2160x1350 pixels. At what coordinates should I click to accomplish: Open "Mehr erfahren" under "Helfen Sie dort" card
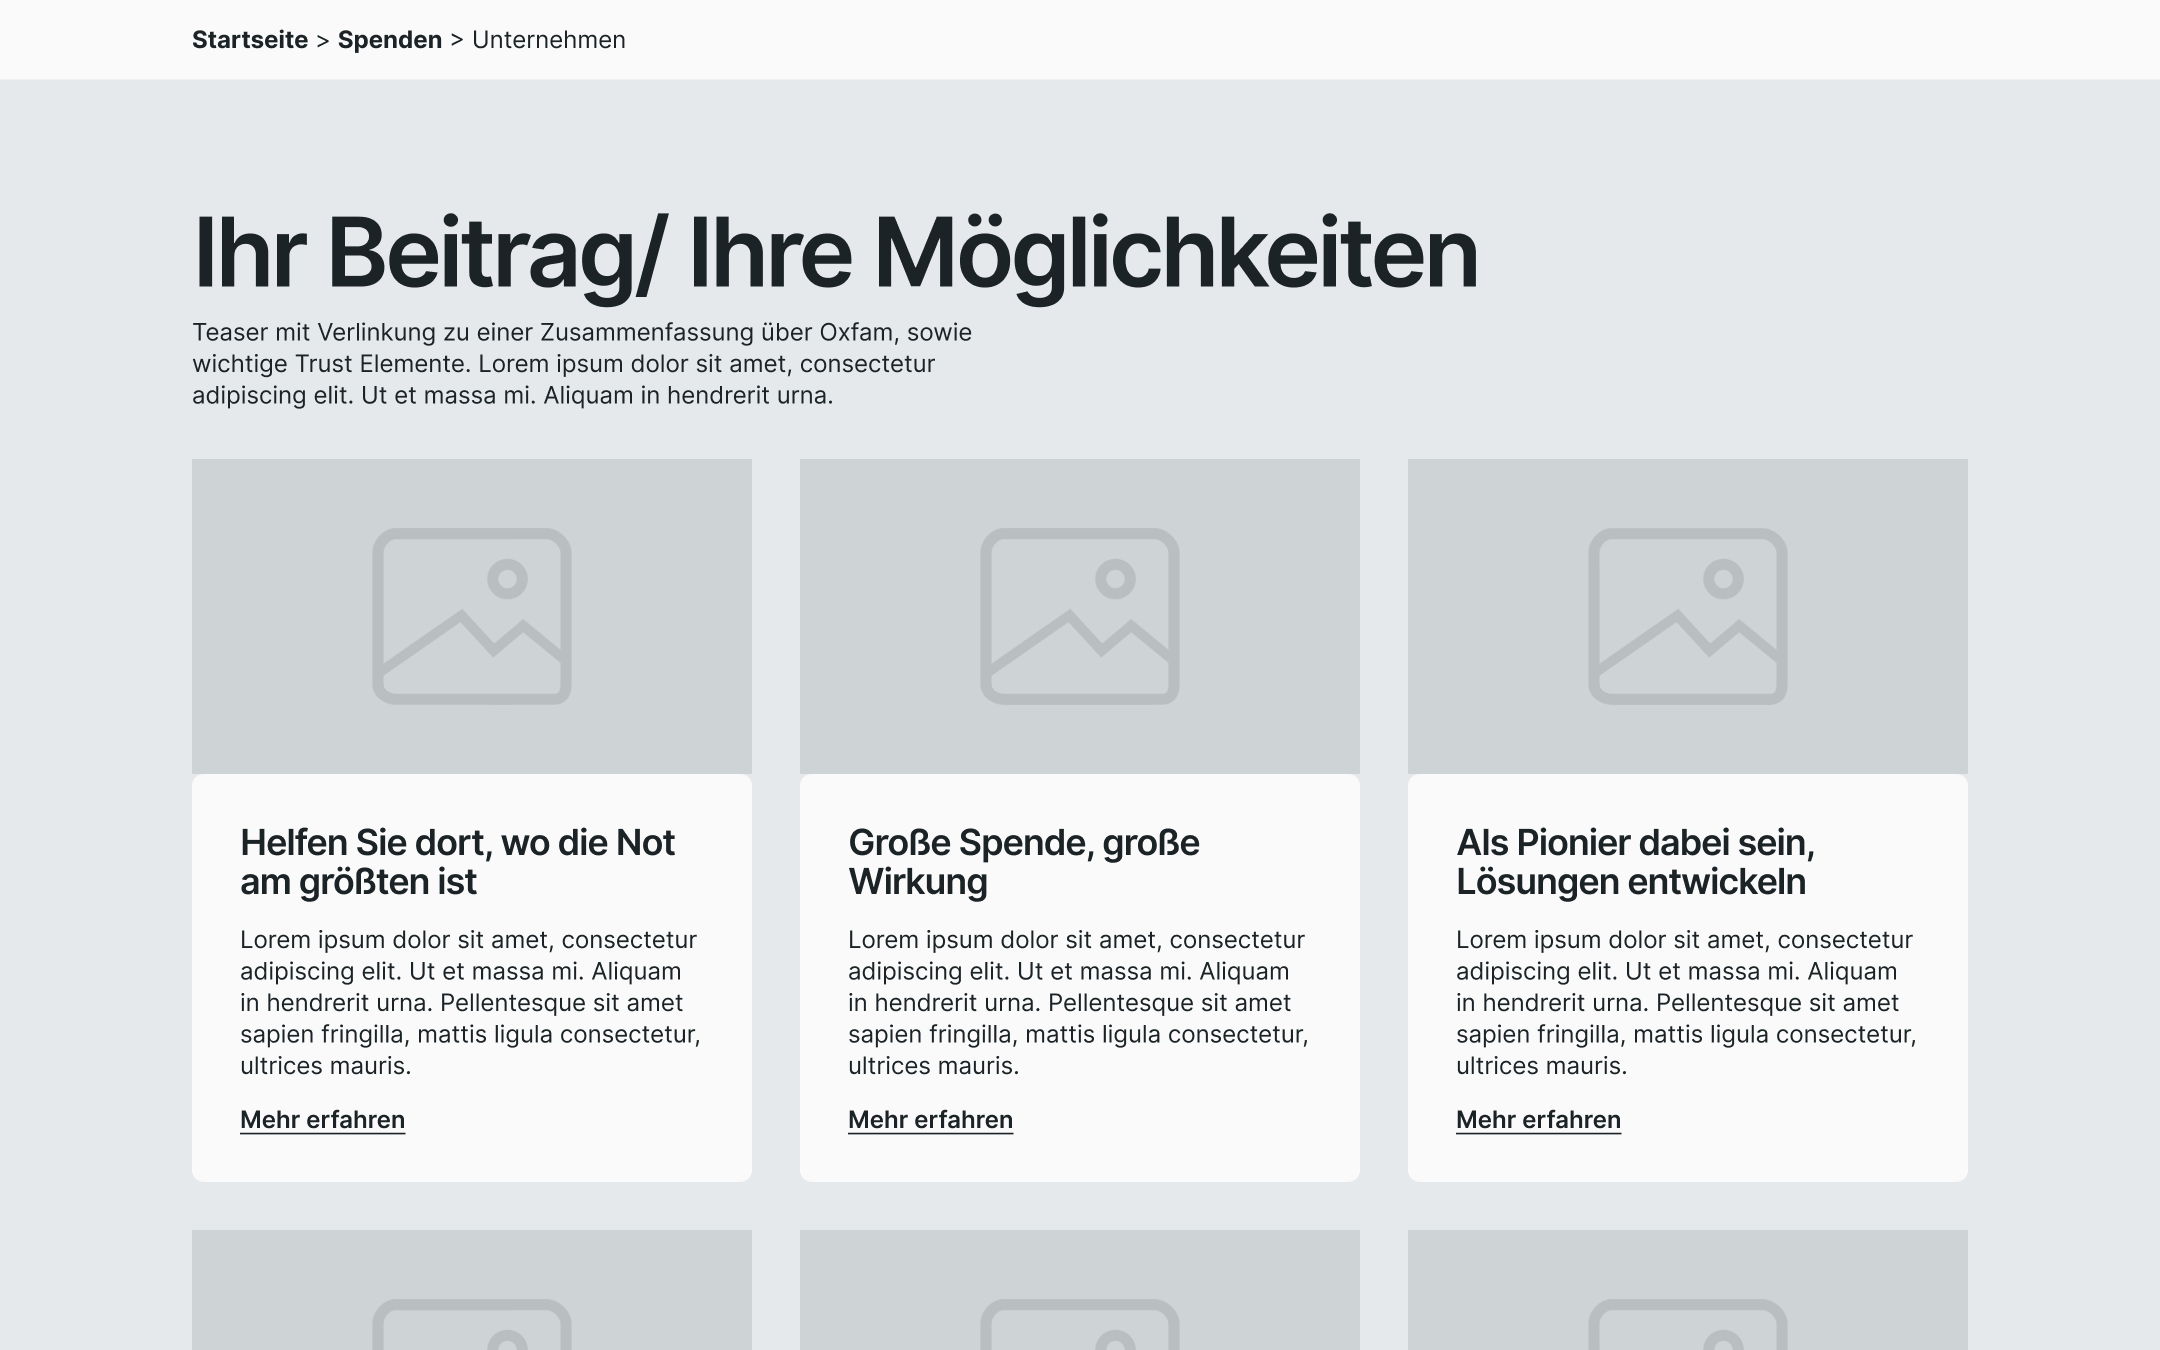(322, 1120)
